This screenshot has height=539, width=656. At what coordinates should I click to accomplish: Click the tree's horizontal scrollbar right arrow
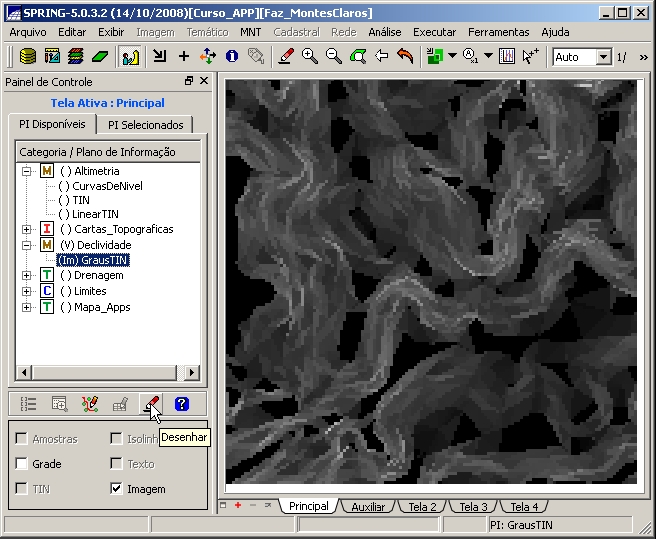(193, 372)
